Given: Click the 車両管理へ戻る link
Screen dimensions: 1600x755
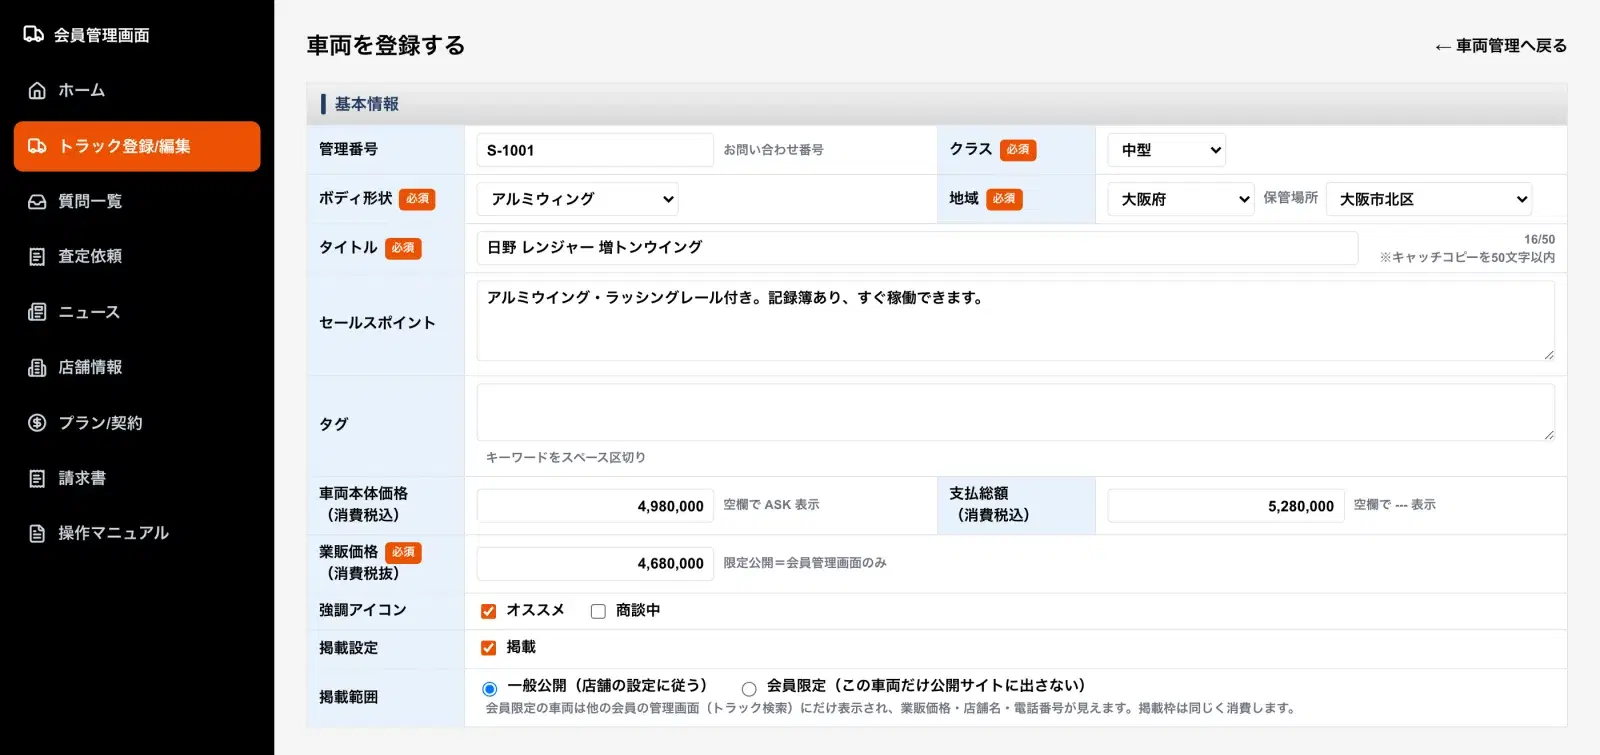Looking at the screenshot, I should pos(1500,46).
